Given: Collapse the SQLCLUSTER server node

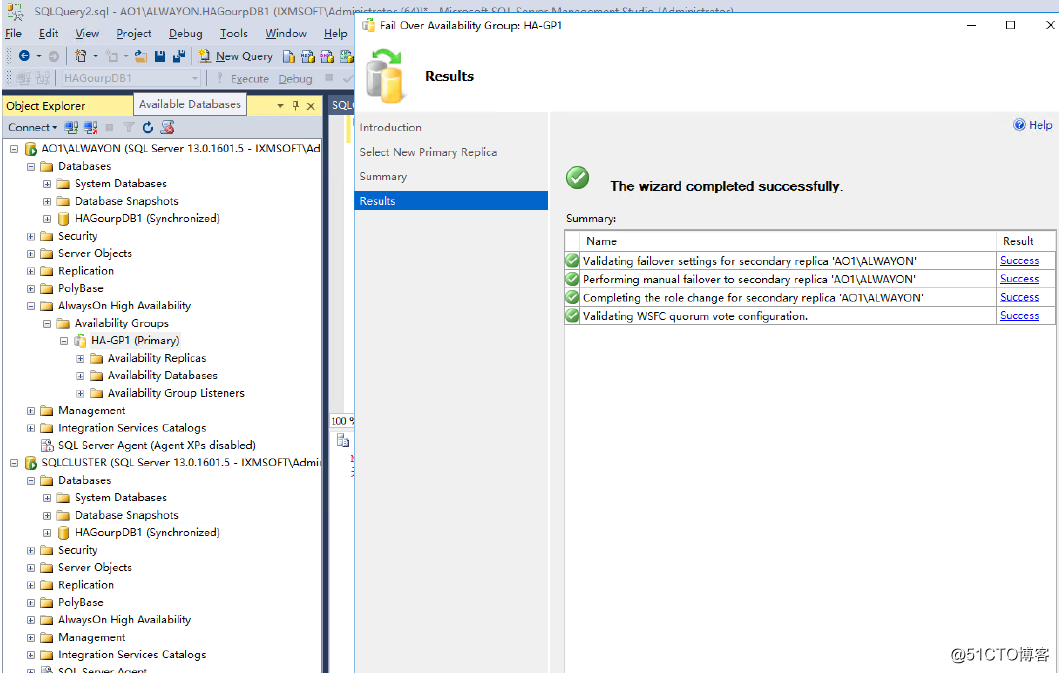Looking at the screenshot, I should coord(14,463).
